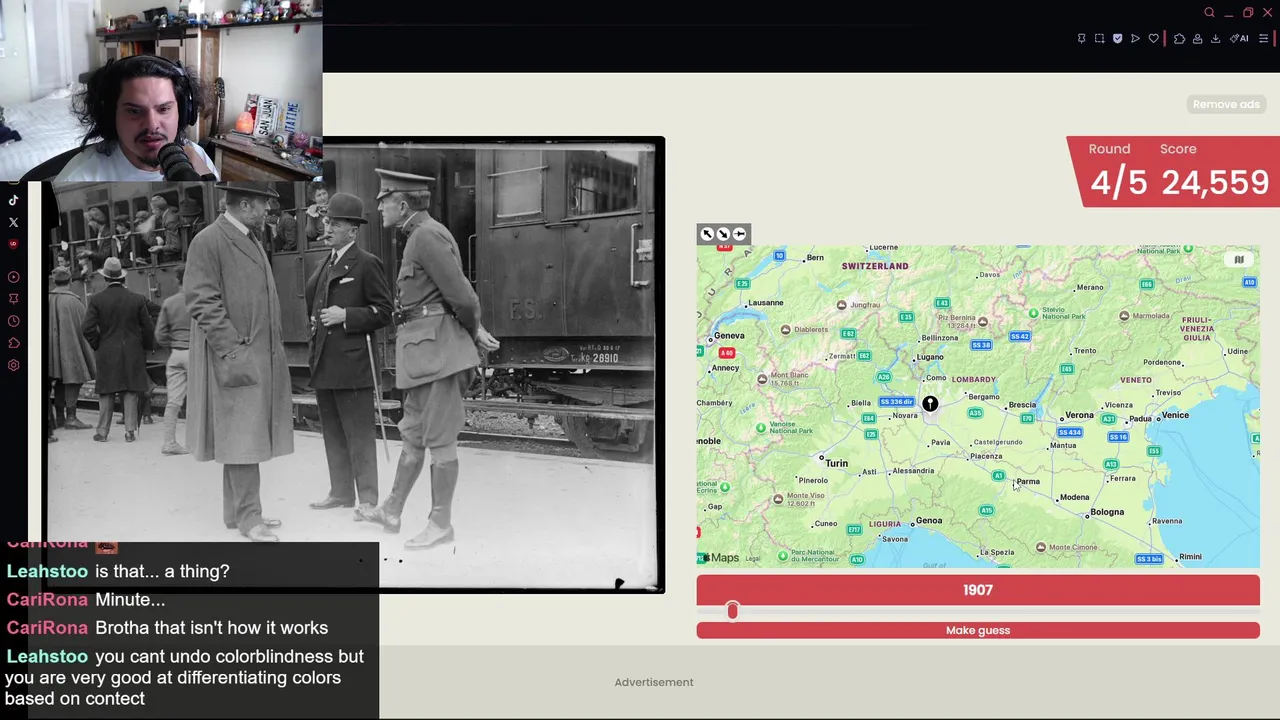Click Verona on the map

[x=1079, y=415]
